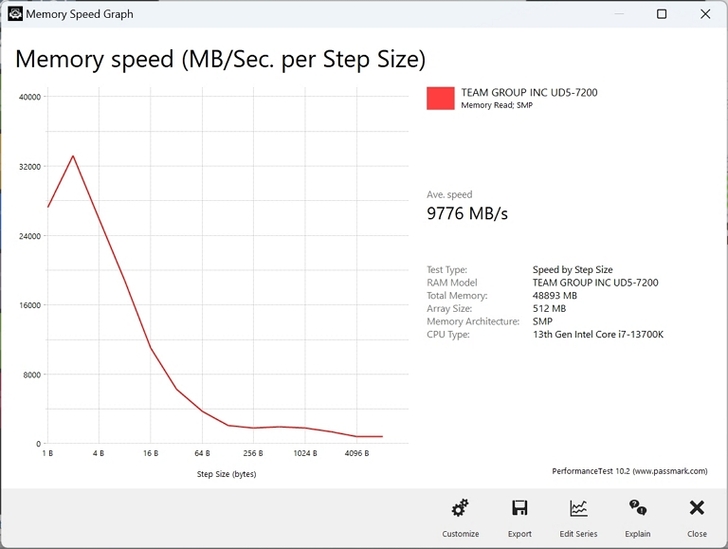
Task: Close the window via title bar X
Action: 705,14
